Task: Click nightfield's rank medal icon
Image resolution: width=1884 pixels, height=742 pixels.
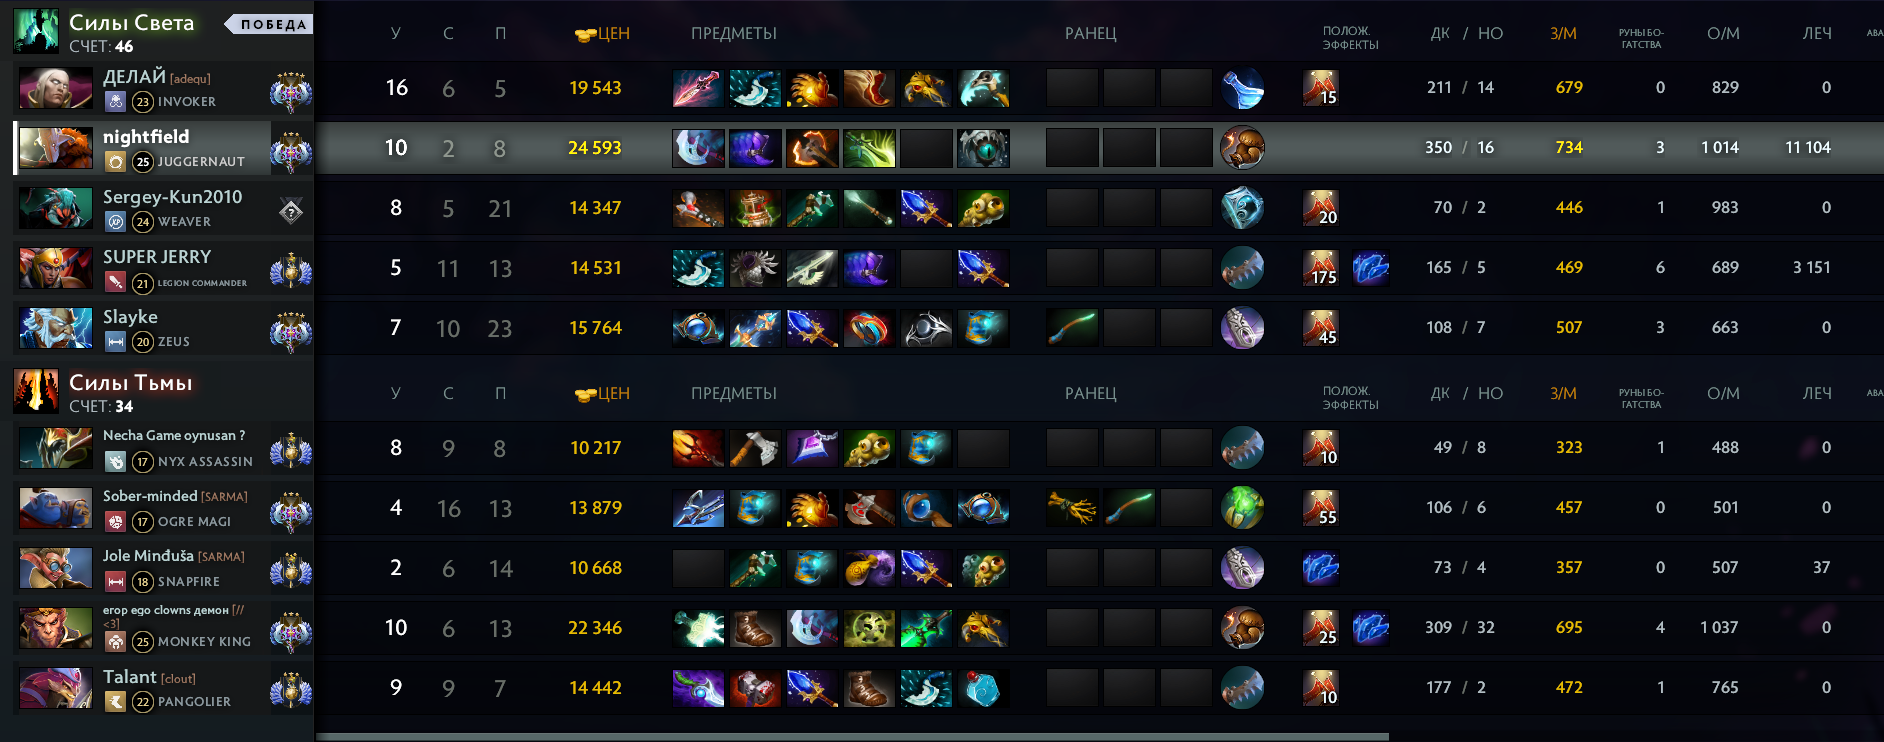Action: click(x=291, y=150)
